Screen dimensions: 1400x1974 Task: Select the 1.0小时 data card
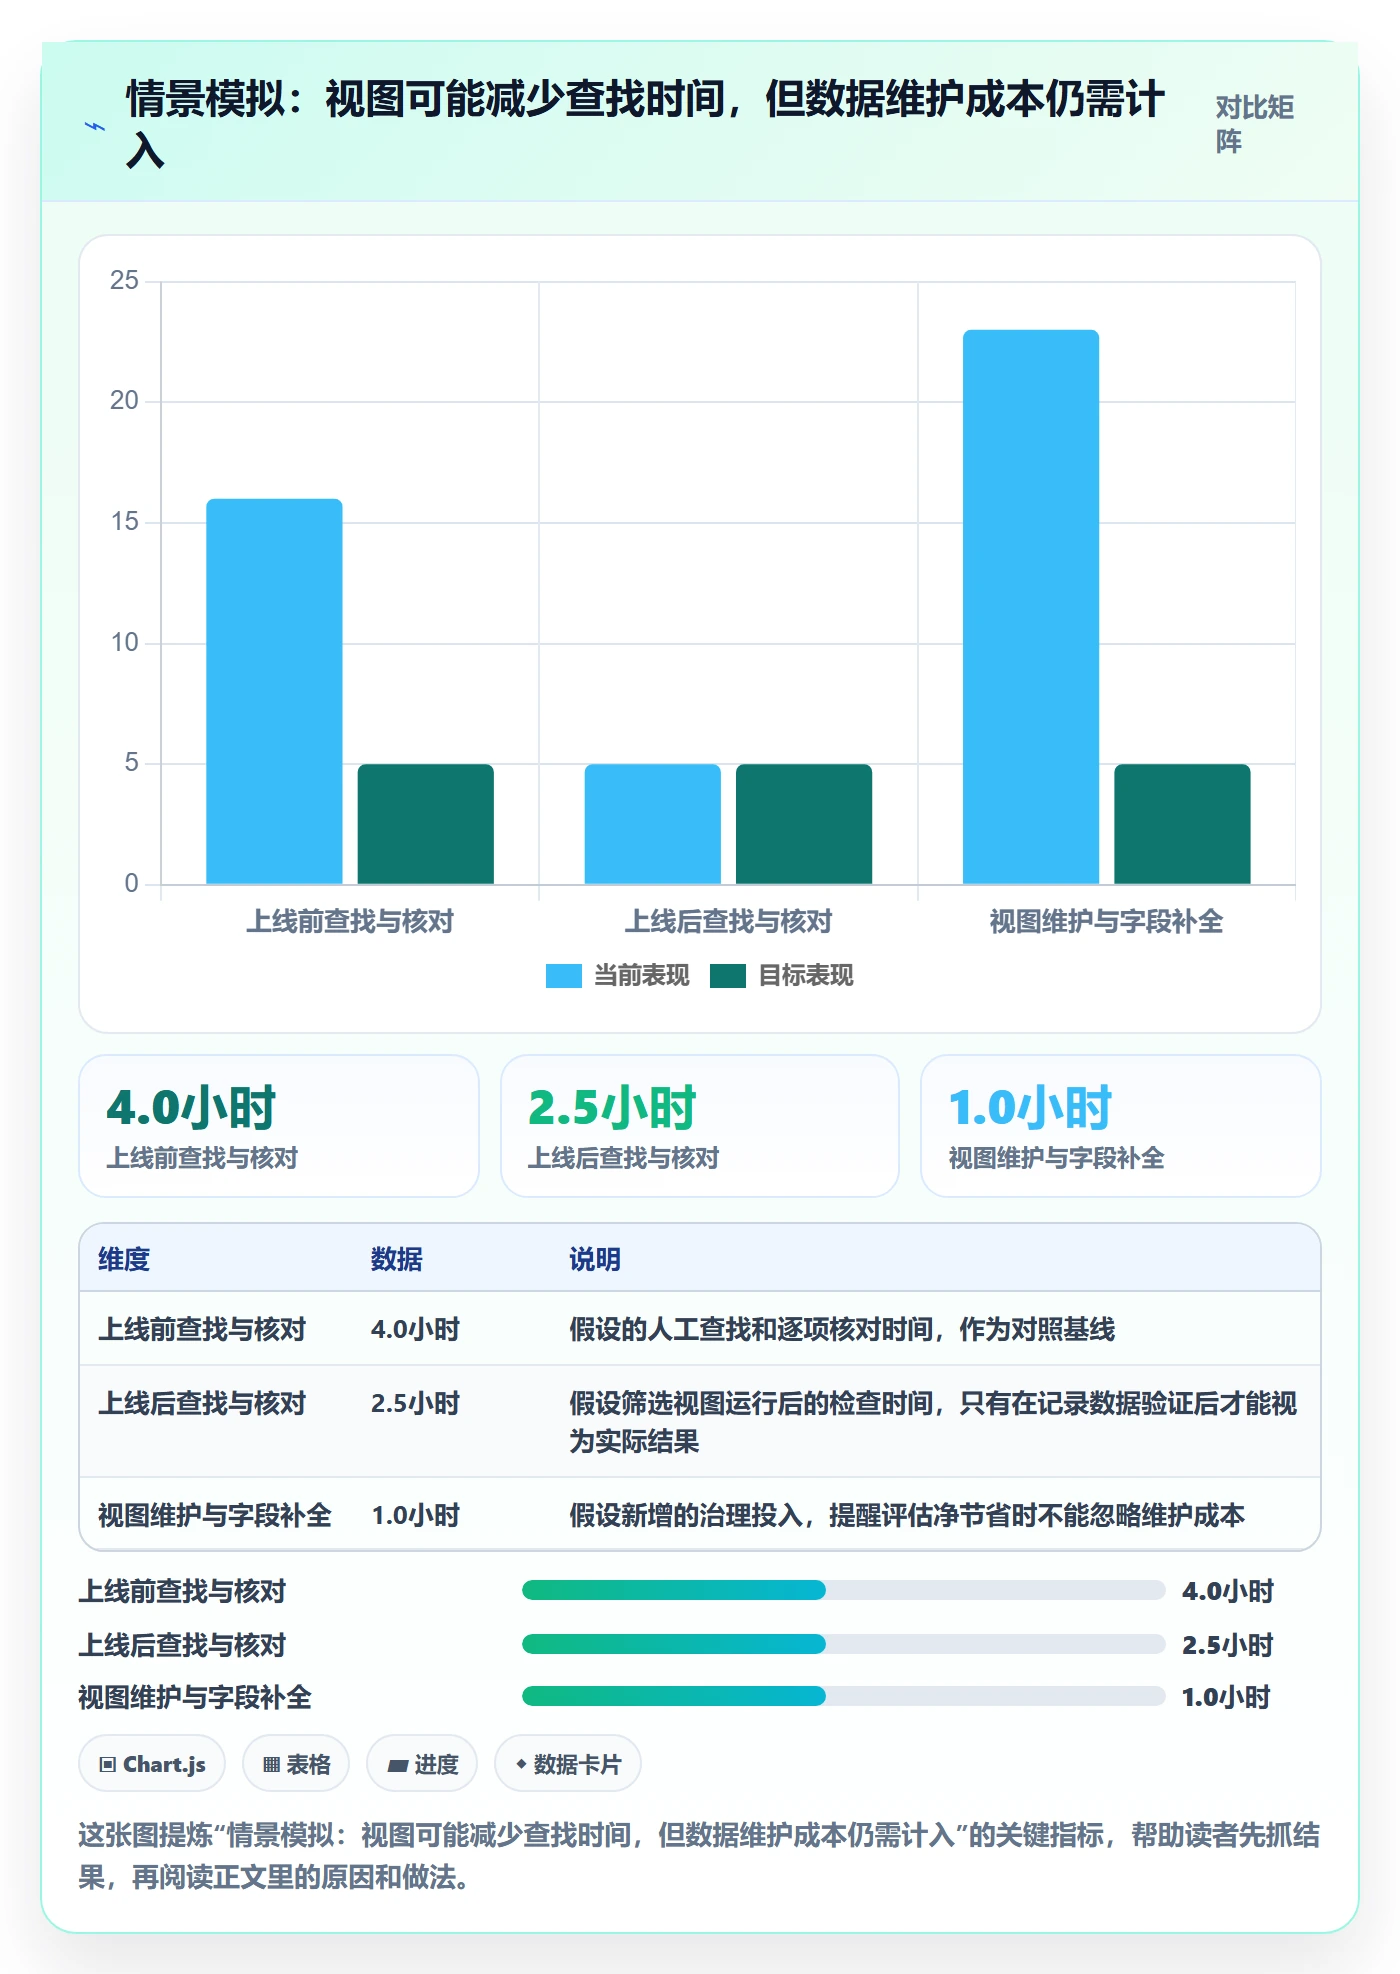click(x=1121, y=1126)
